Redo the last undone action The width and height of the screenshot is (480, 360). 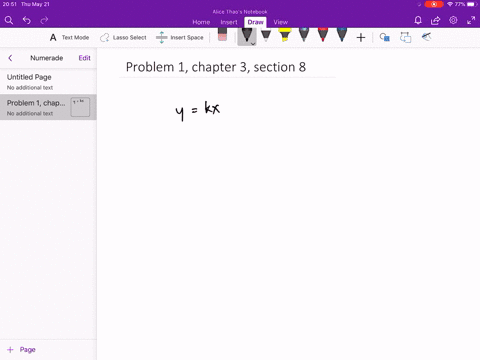[44, 20]
